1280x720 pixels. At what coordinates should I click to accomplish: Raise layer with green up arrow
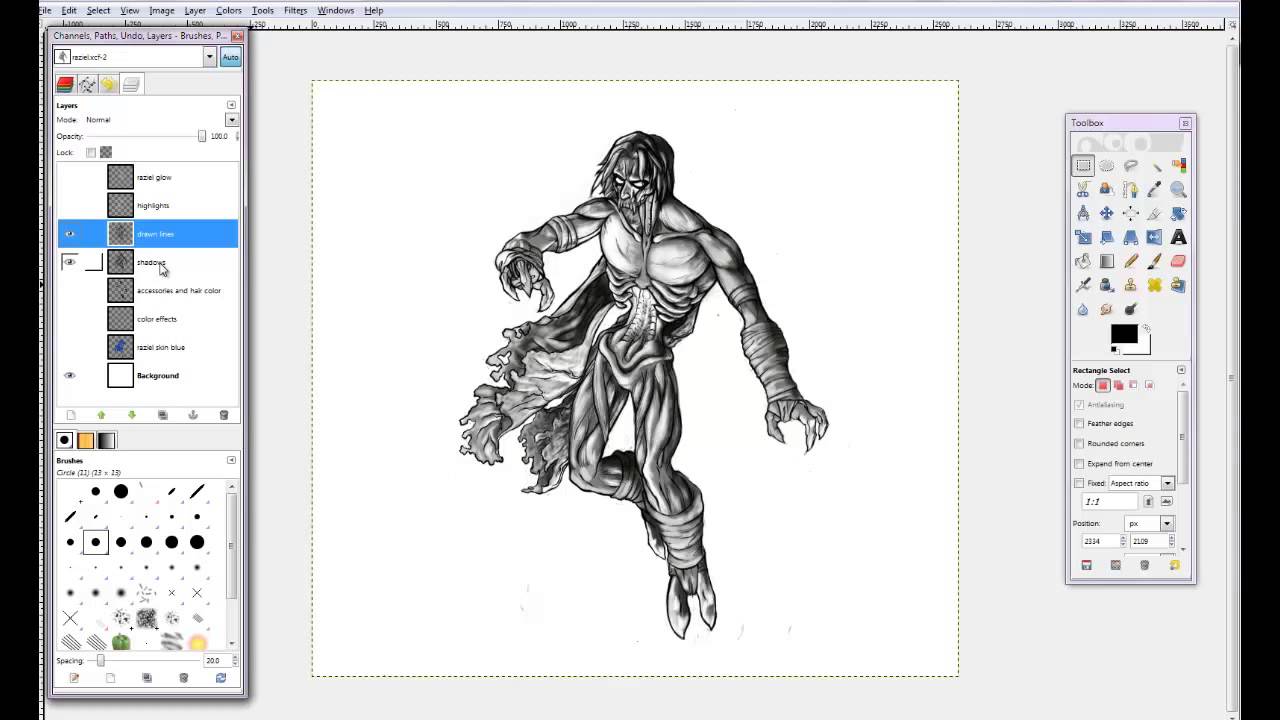(101, 415)
